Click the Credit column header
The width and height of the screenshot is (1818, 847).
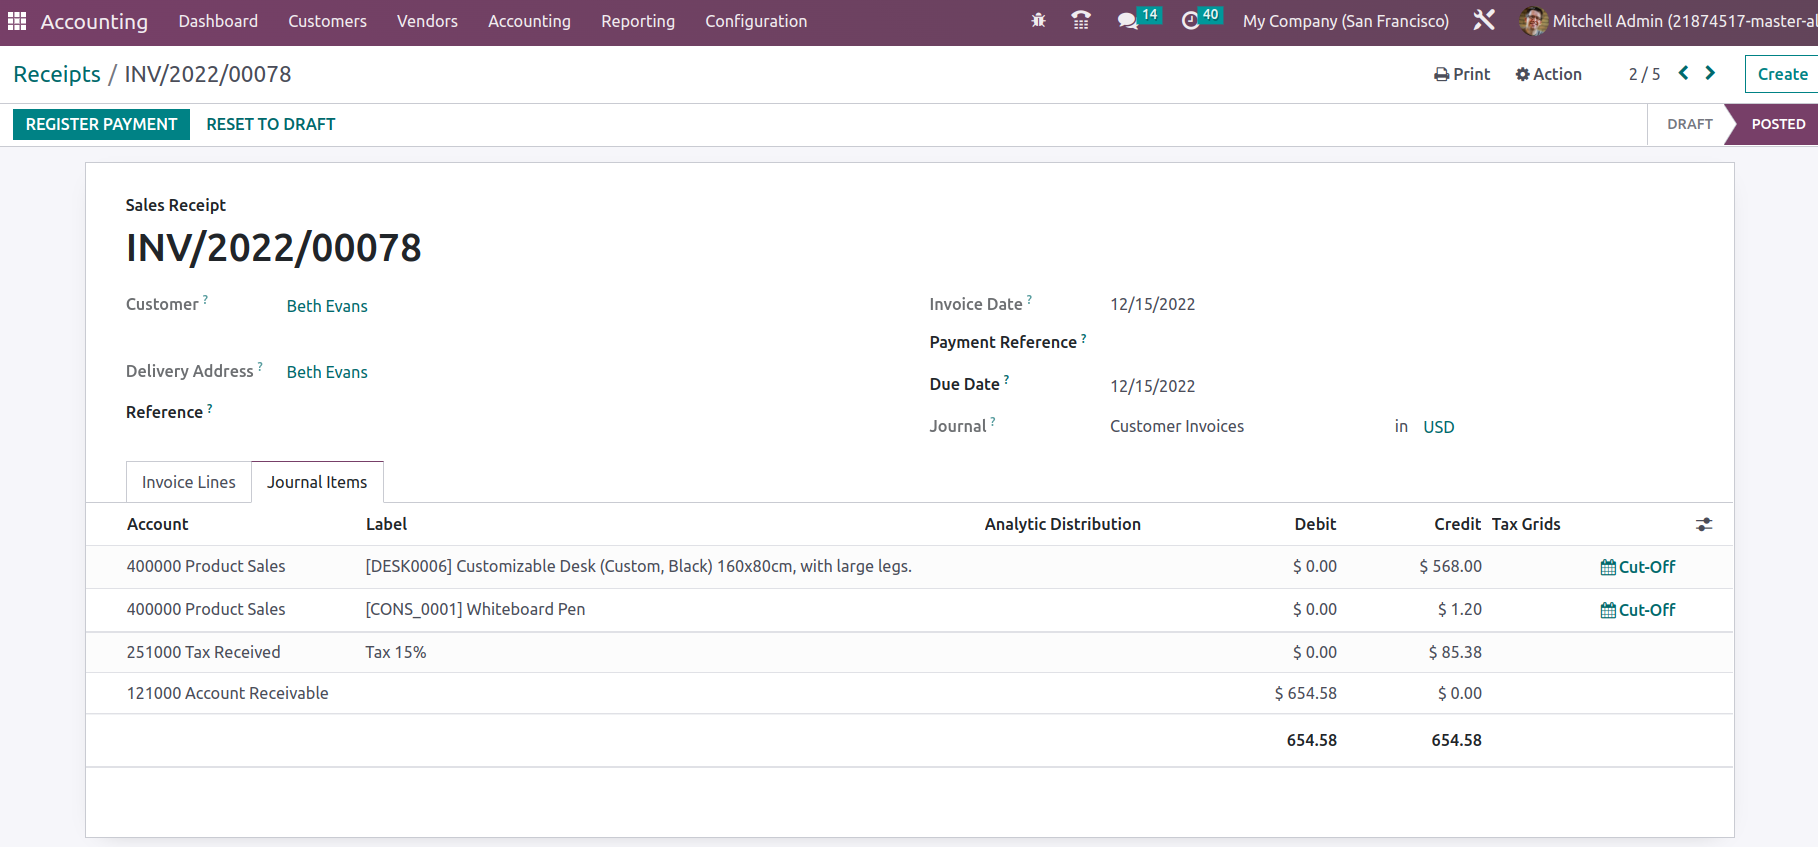pos(1457,524)
